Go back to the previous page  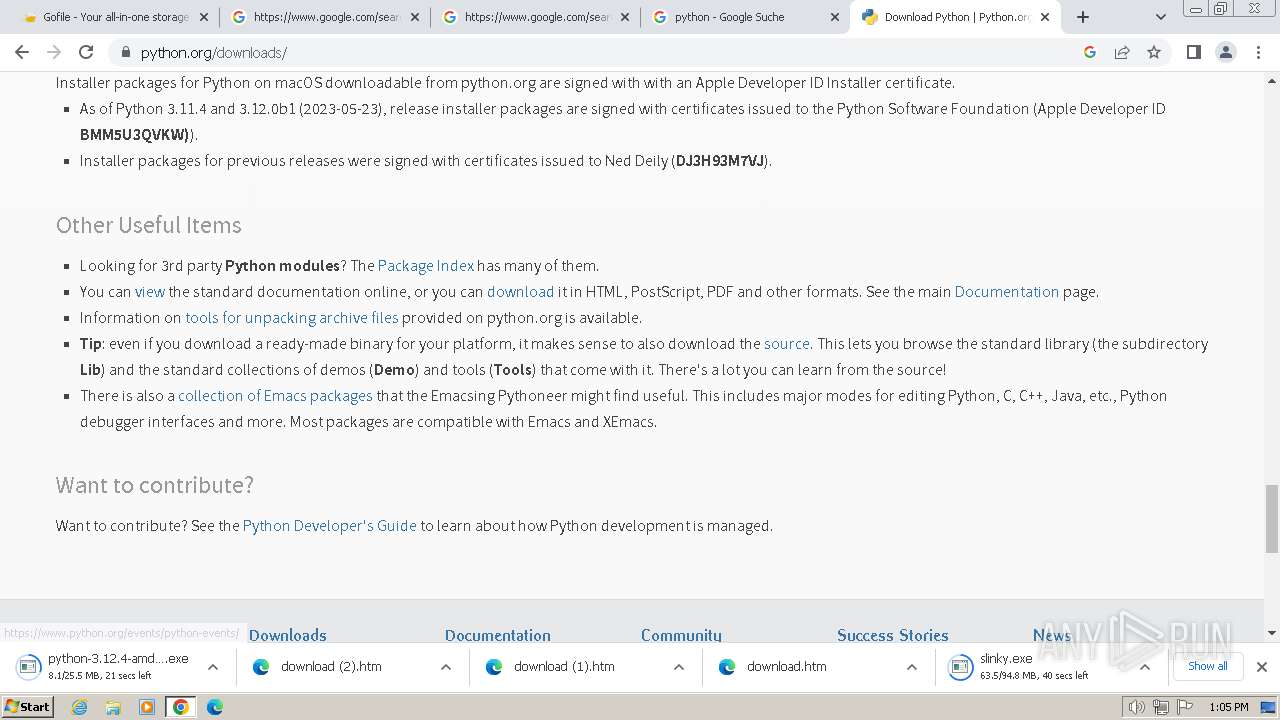pyautogui.click(x=22, y=52)
